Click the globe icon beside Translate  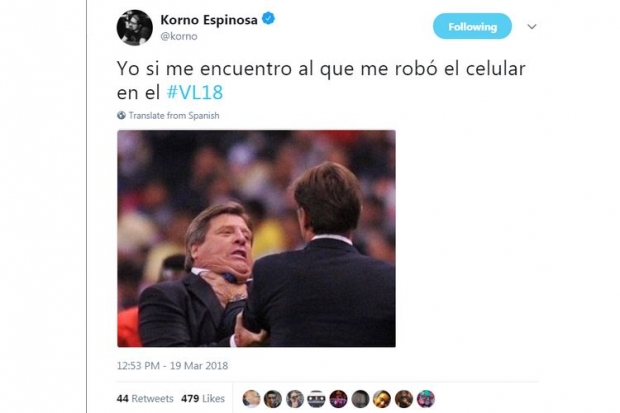point(121,116)
